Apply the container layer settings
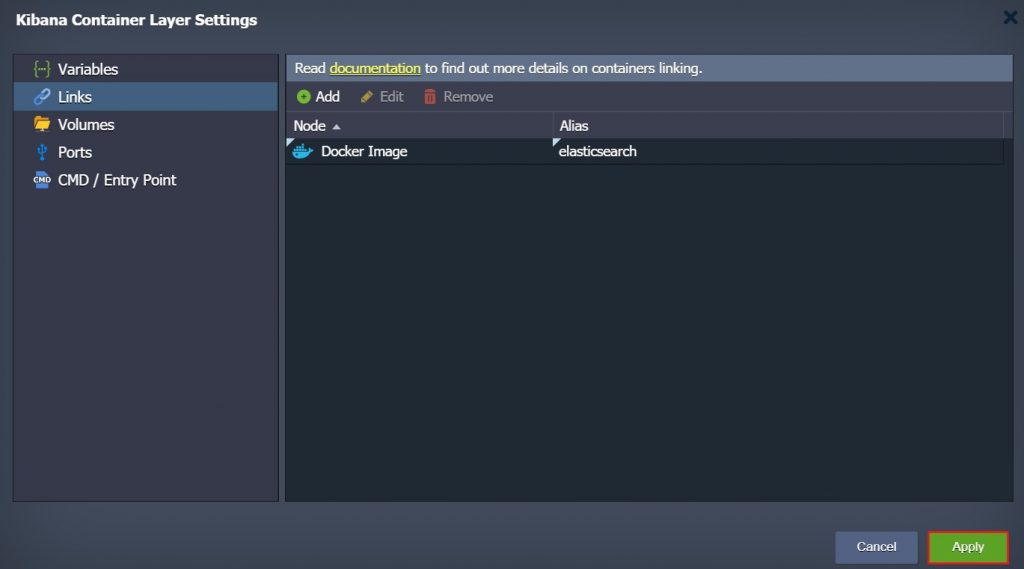Image resolution: width=1024 pixels, height=569 pixels. [968, 547]
